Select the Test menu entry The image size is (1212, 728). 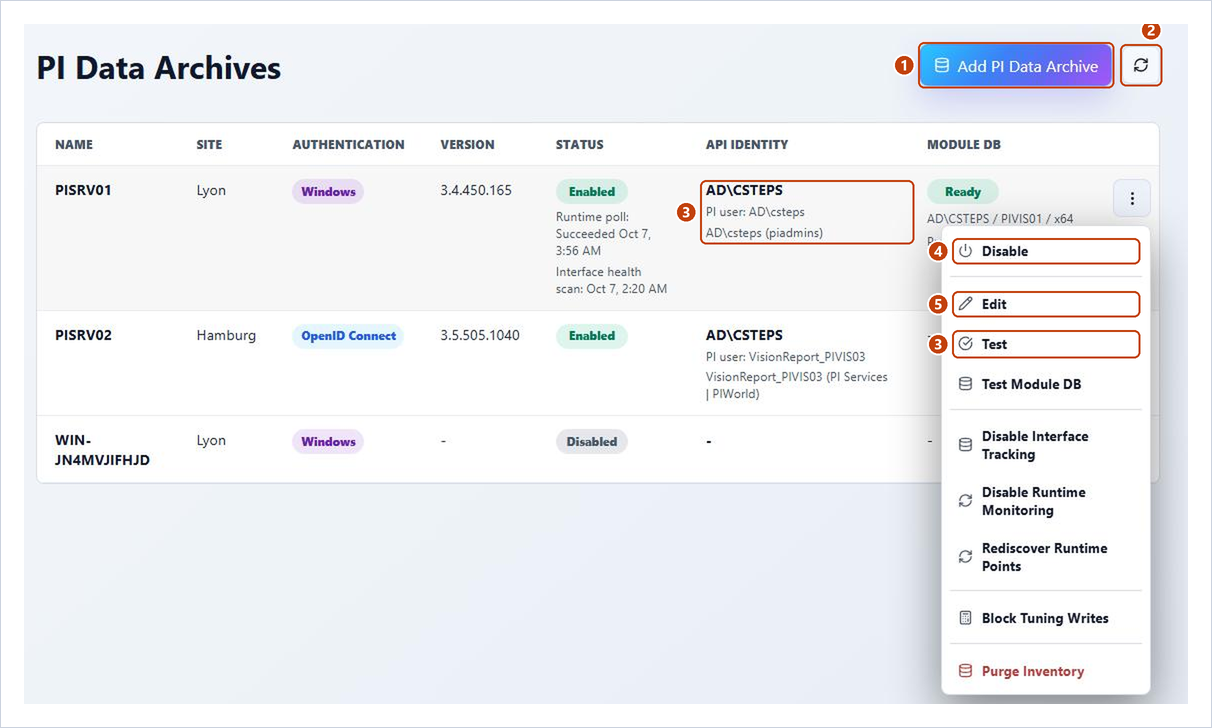(1046, 344)
